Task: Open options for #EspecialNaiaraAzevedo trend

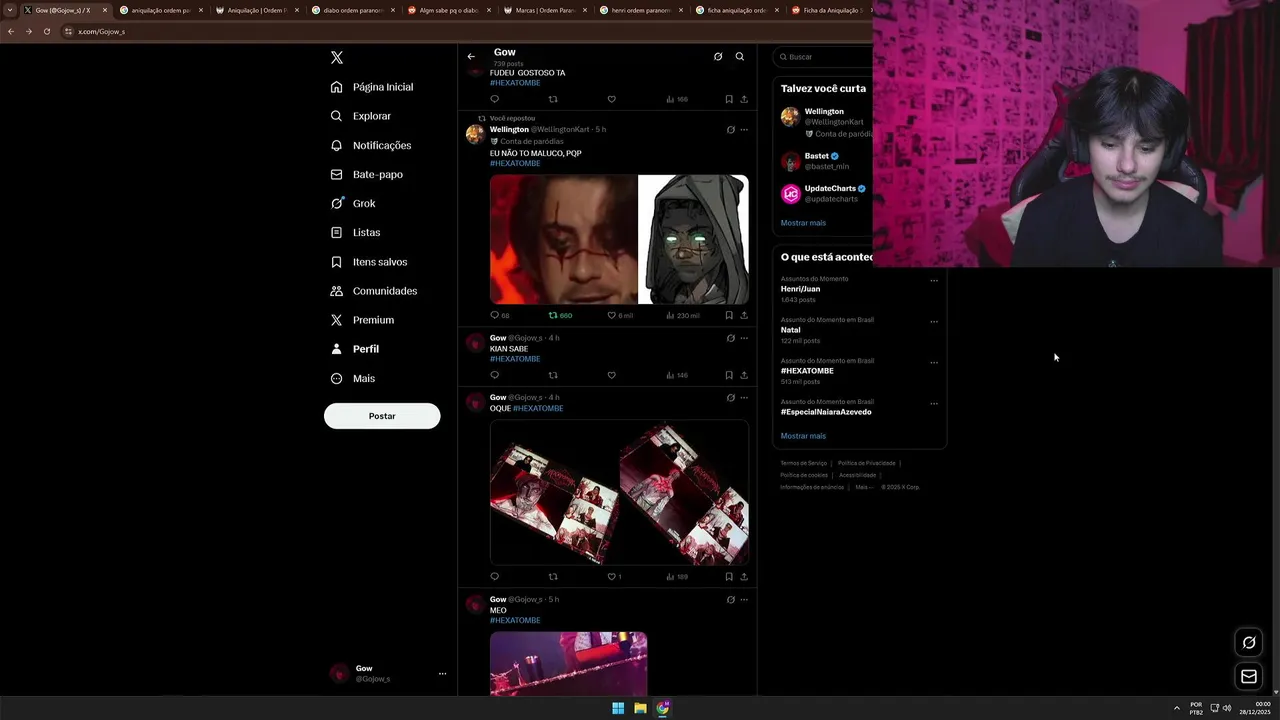Action: click(934, 404)
